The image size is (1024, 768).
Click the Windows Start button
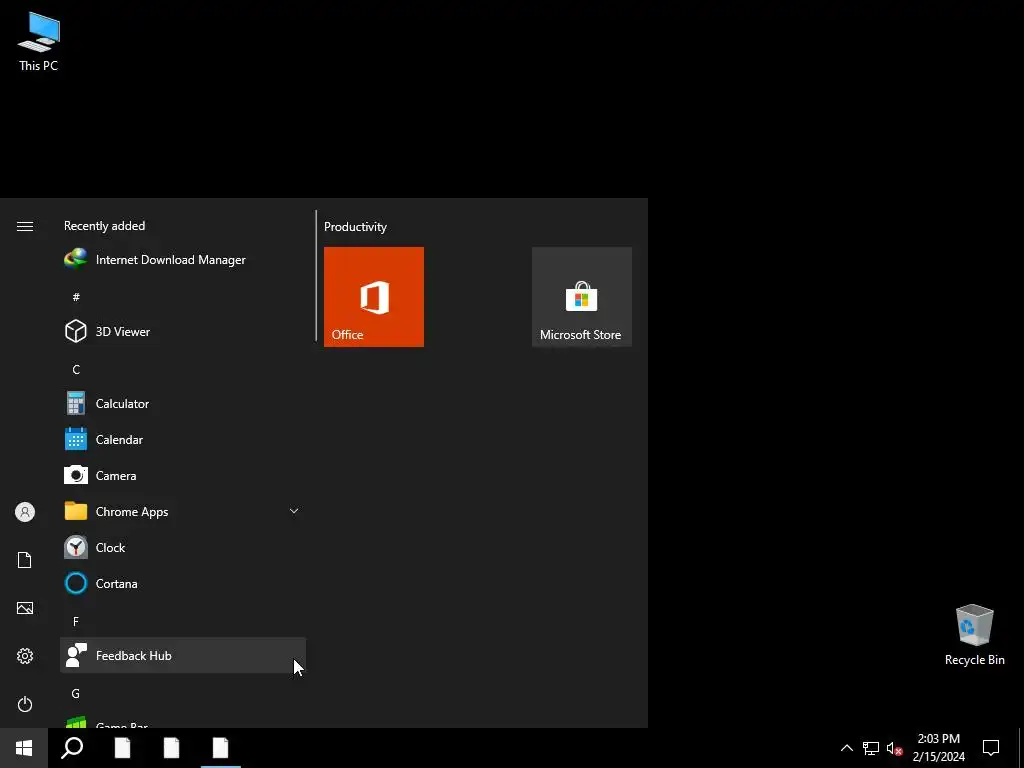[x=24, y=748]
